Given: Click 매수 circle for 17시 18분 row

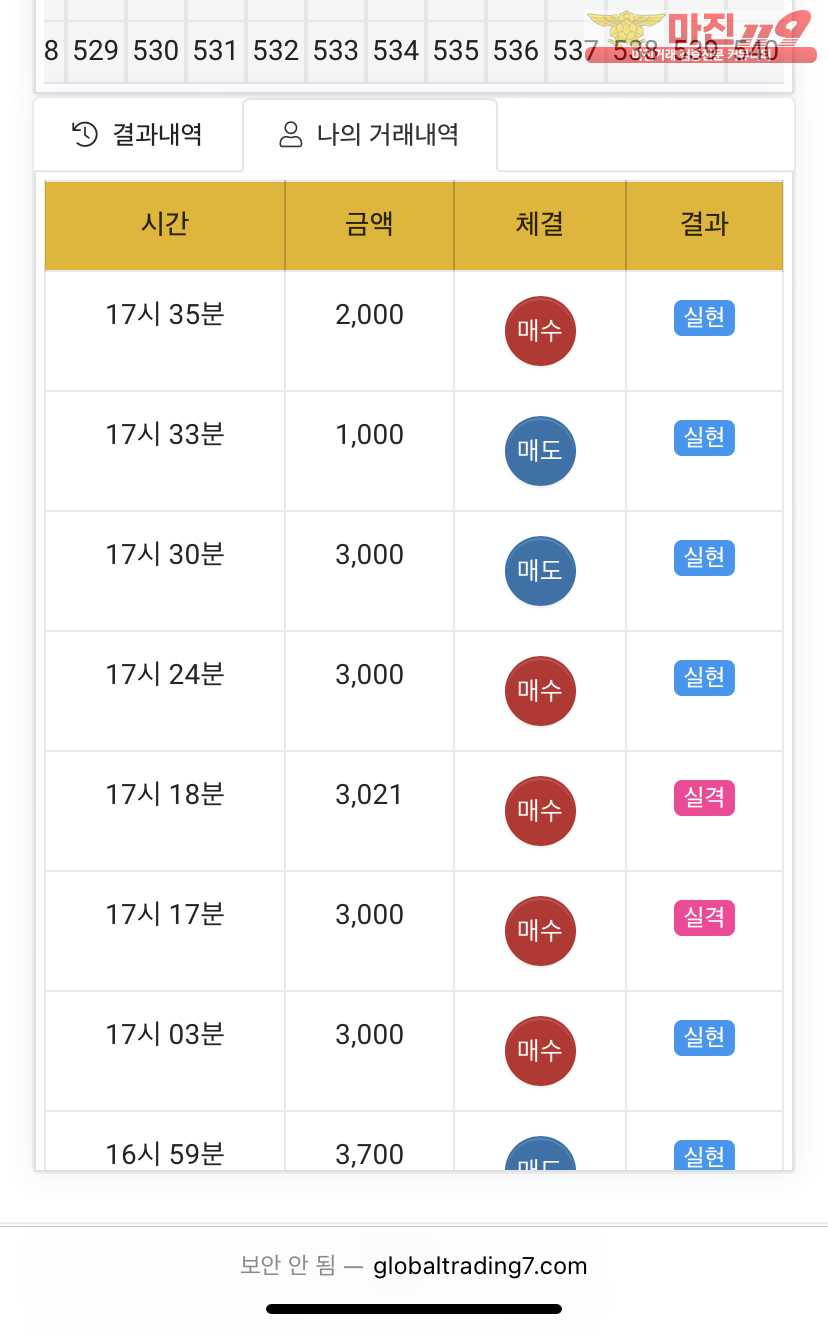Looking at the screenshot, I should [540, 811].
